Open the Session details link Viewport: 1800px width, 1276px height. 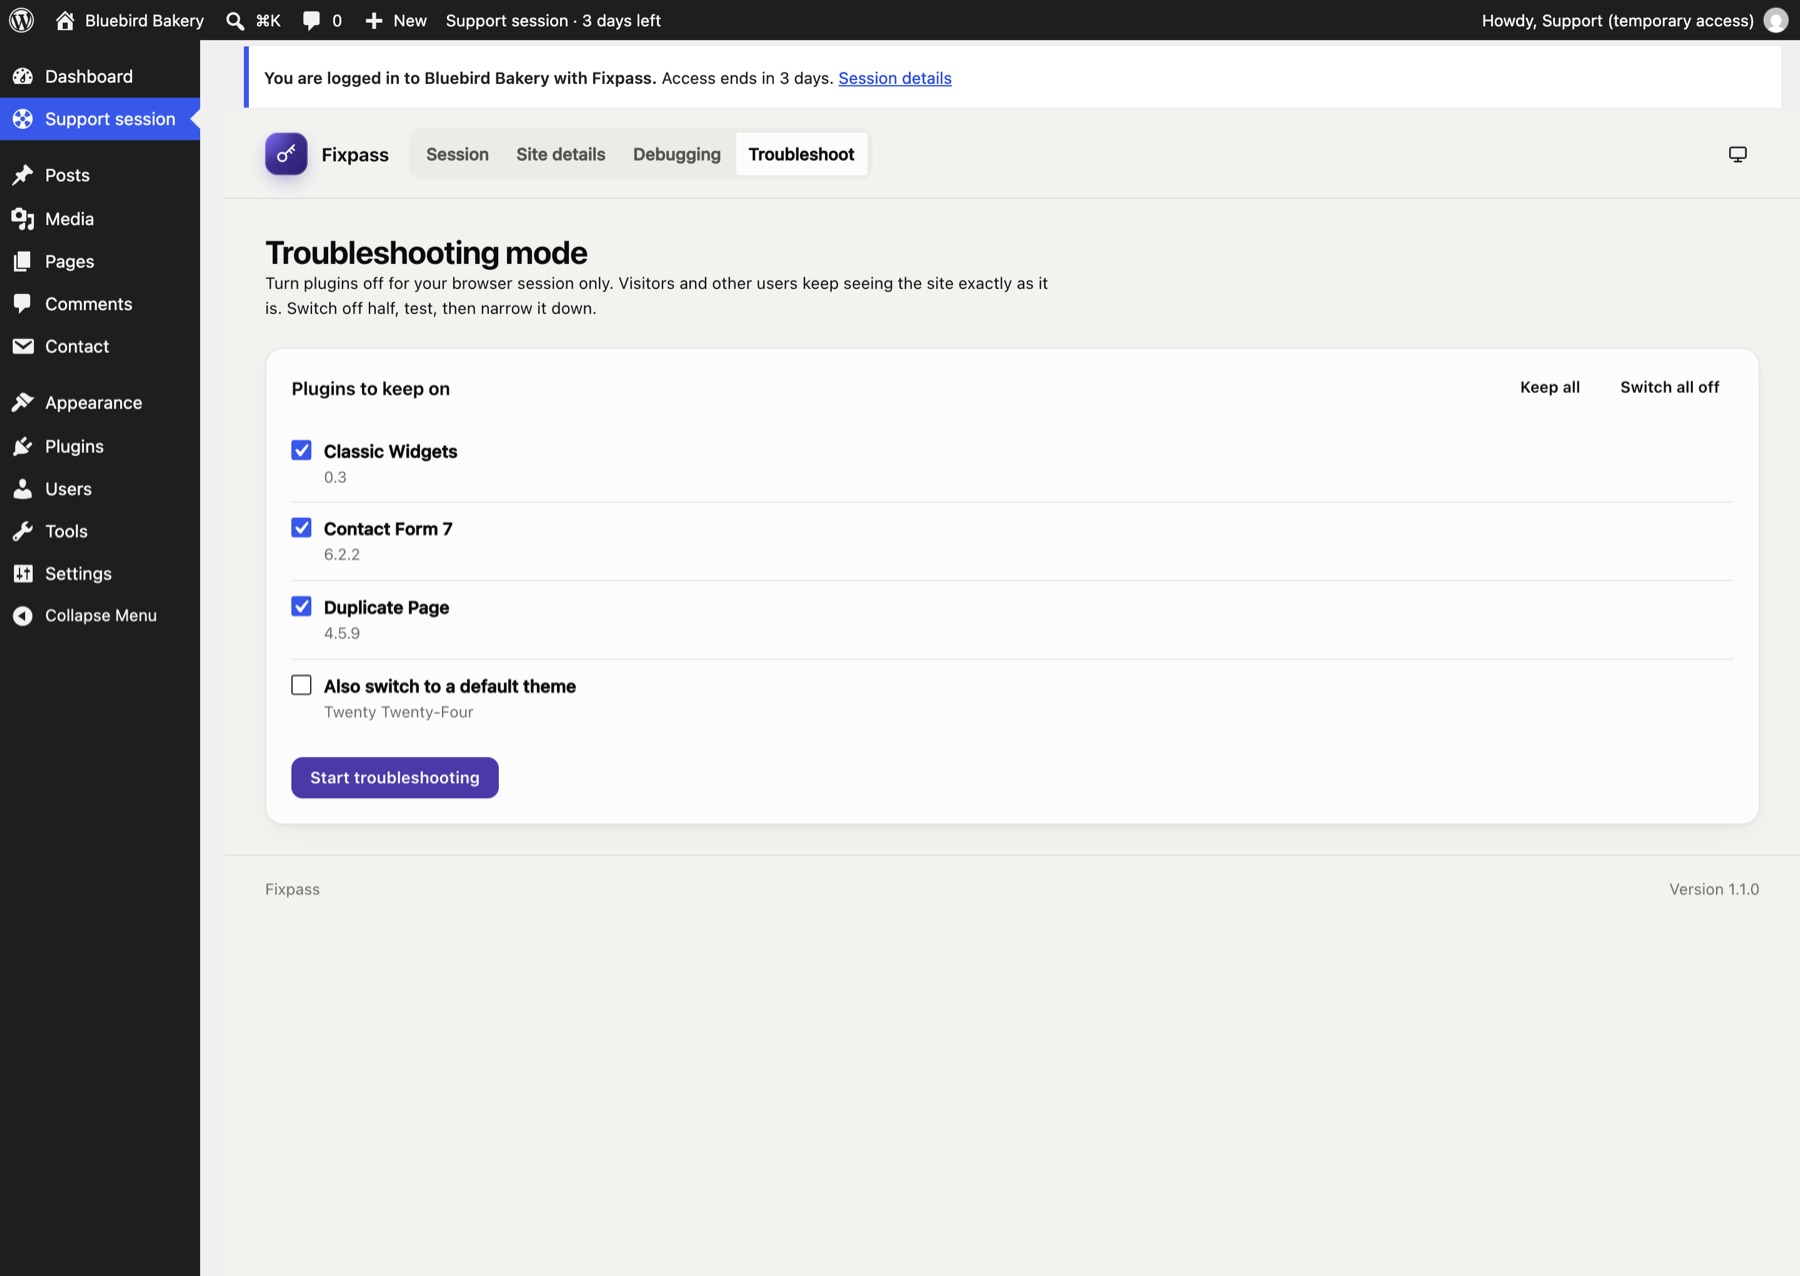click(895, 78)
